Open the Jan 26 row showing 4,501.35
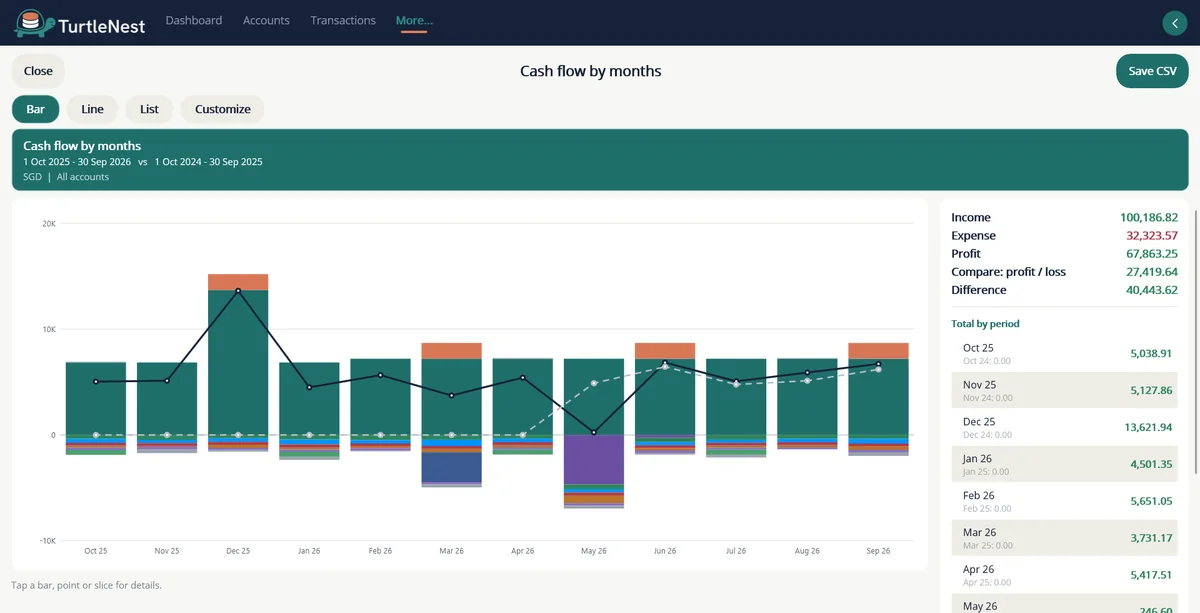This screenshot has width=1200, height=613. tap(1064, 465)
